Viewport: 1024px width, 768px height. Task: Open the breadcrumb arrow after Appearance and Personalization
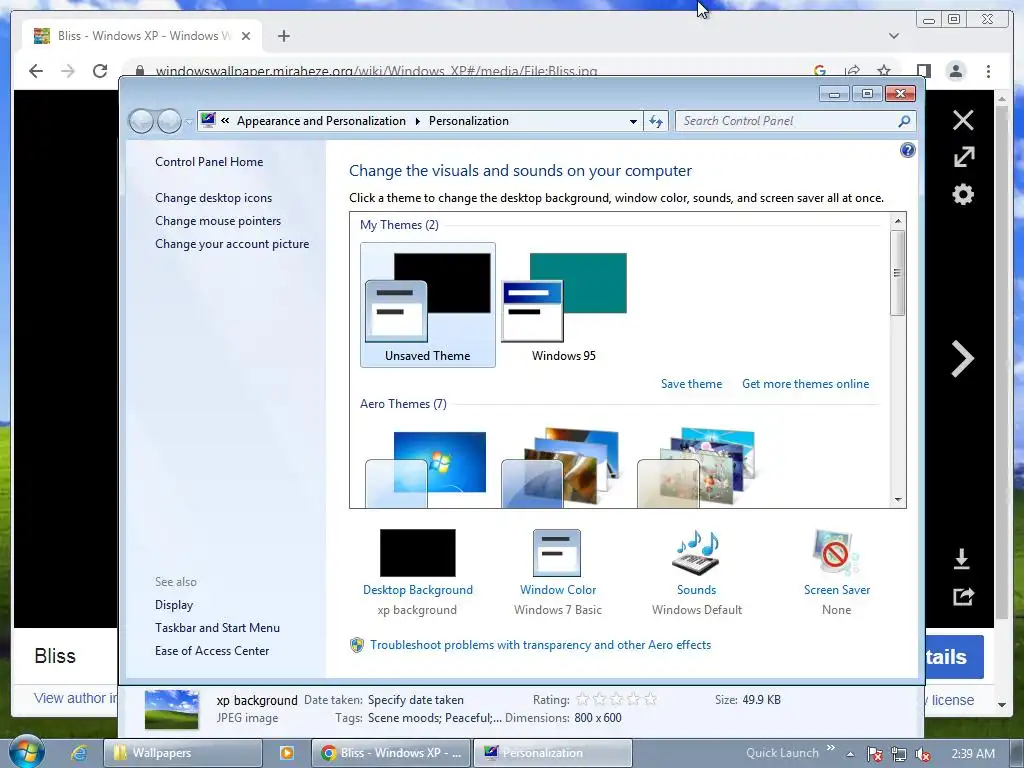[x=417, y=121]
